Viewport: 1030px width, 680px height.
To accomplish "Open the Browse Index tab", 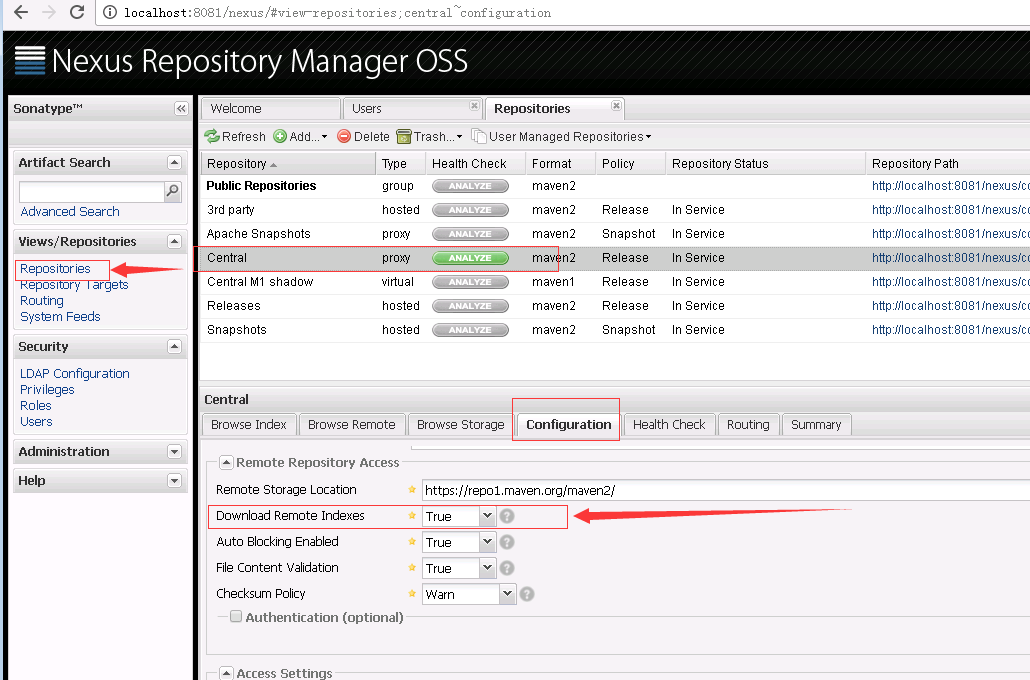I will (249, 424).
